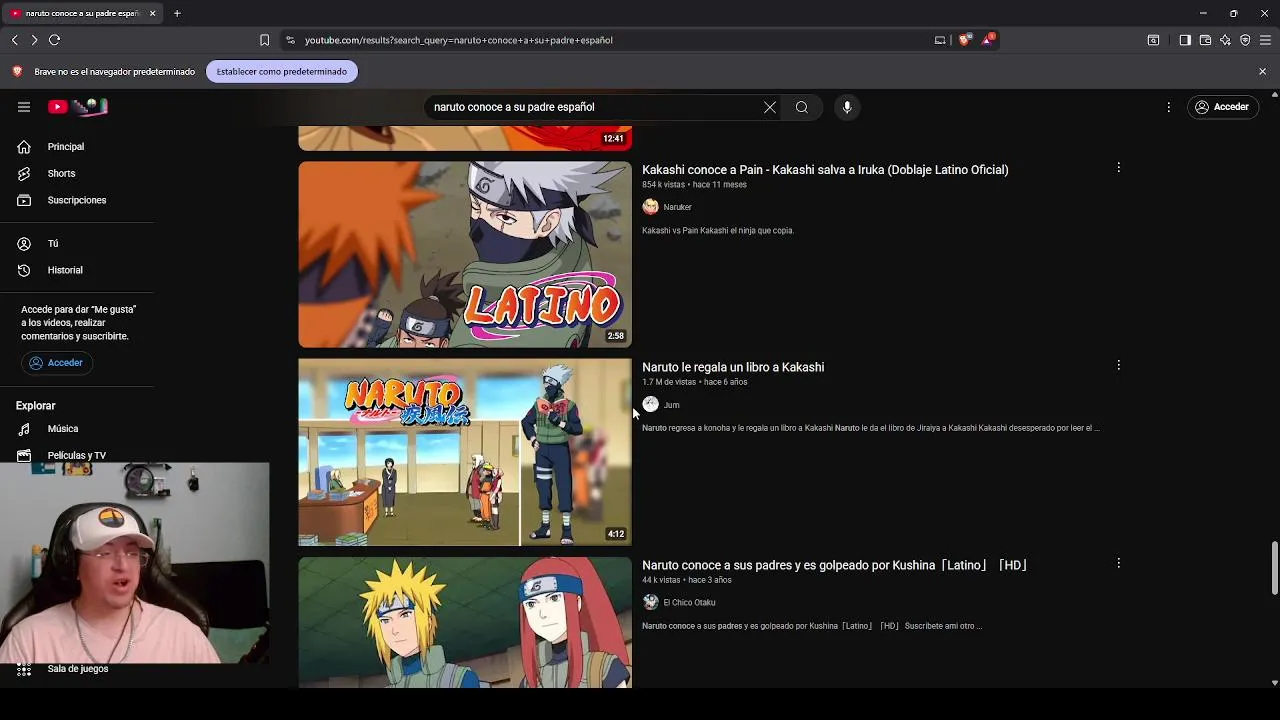The height and width of the screenshot is (720, 1280).
Task: Open YouTube settings three-dot menu in header
Action: [x=1168, y=107]
